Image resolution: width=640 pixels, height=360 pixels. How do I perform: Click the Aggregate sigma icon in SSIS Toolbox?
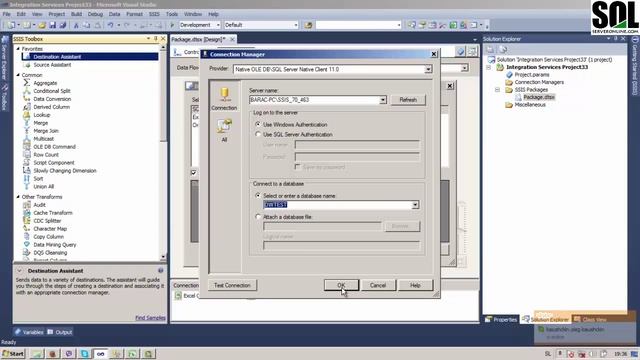pos(27,83)
